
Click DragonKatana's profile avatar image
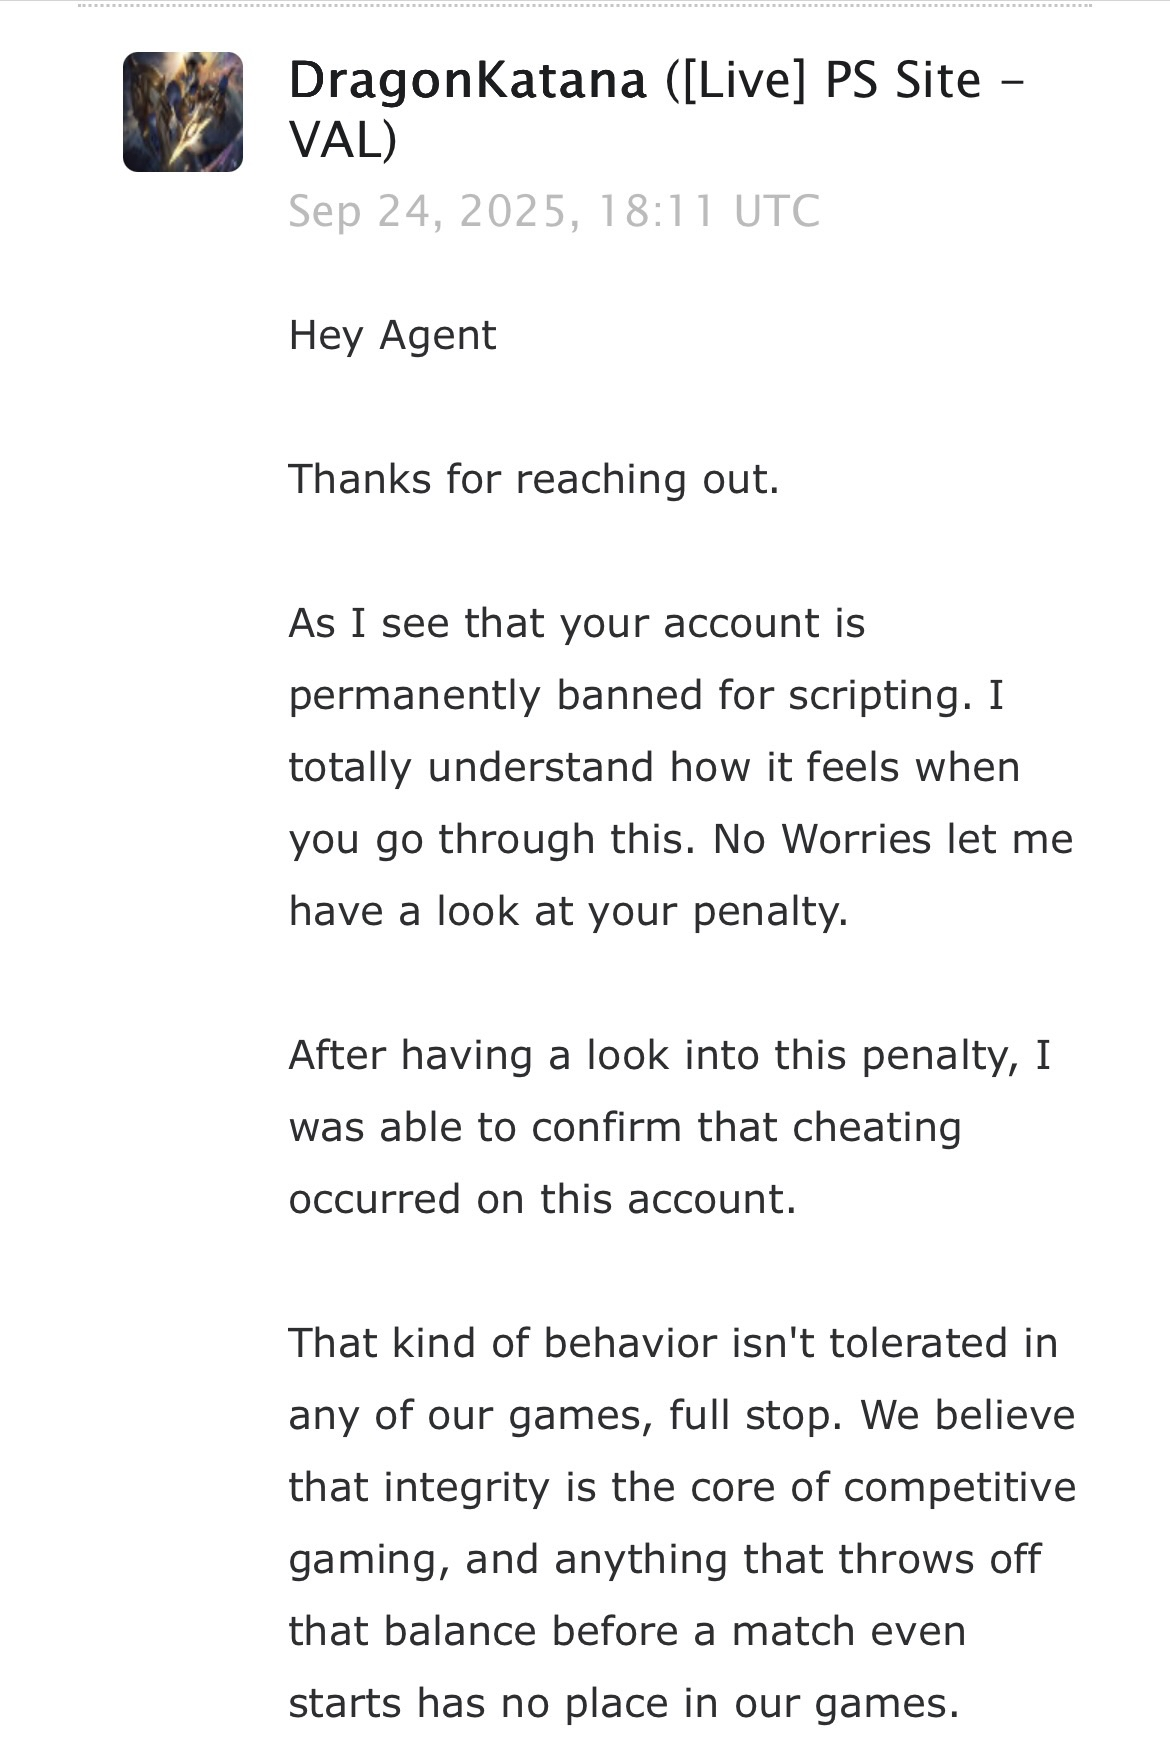click(183, 112)
